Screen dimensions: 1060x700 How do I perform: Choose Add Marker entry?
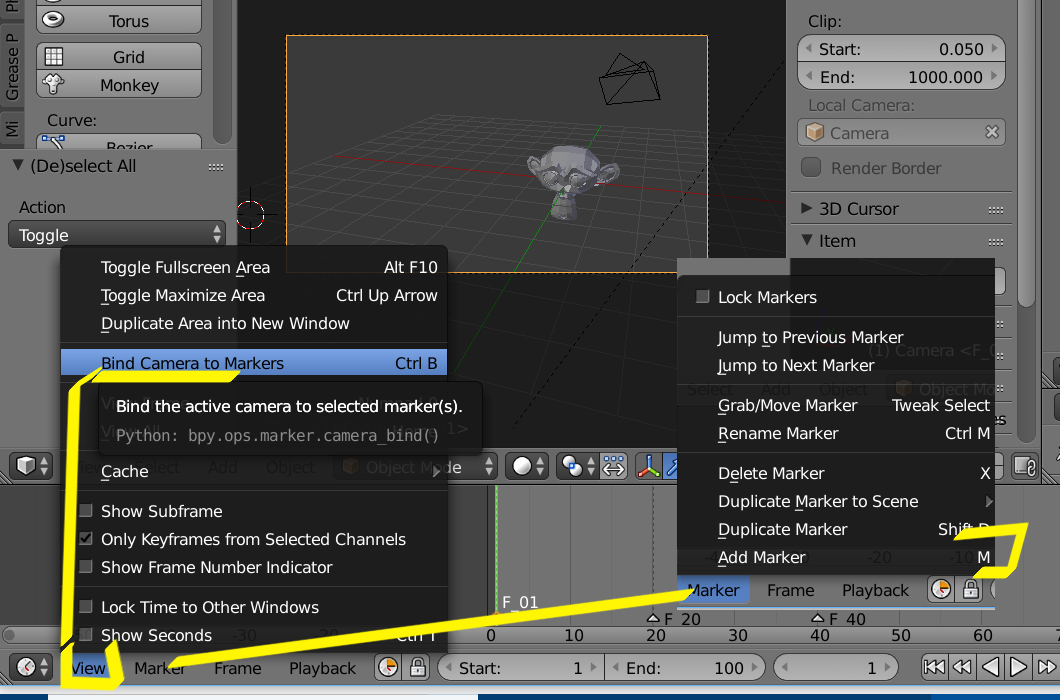coord(836,557)
